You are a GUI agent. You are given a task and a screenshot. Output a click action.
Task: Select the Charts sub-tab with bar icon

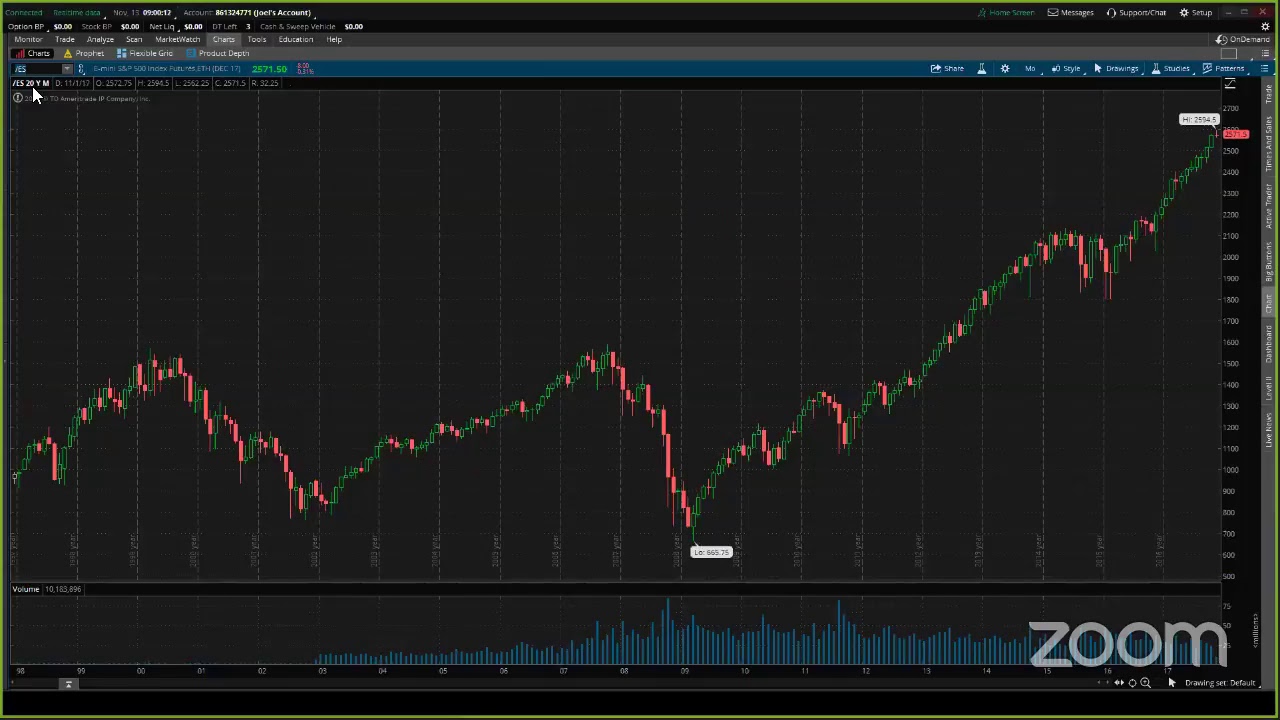coord(32,53)
